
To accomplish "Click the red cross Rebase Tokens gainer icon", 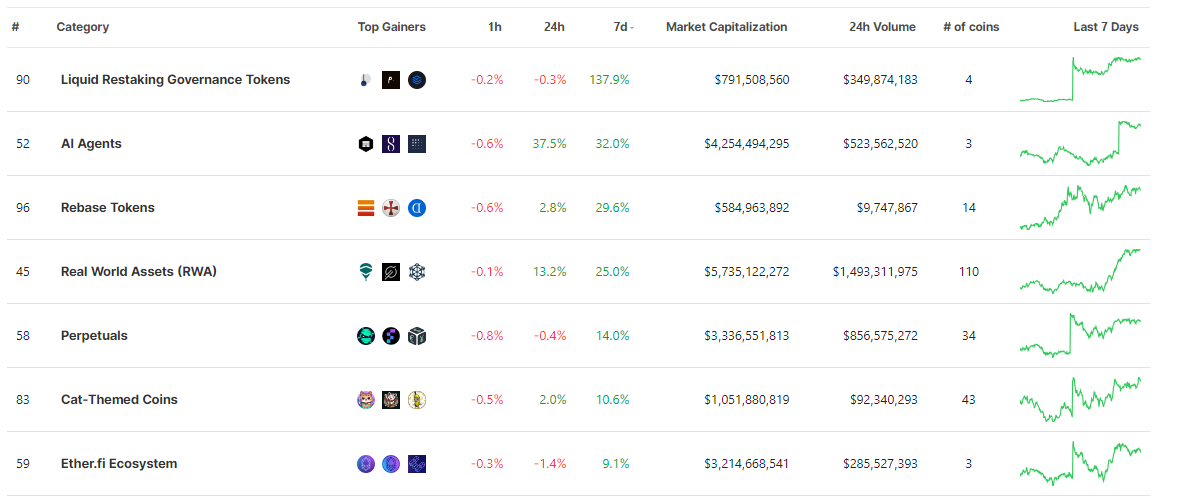I will [x=391, y=208].
